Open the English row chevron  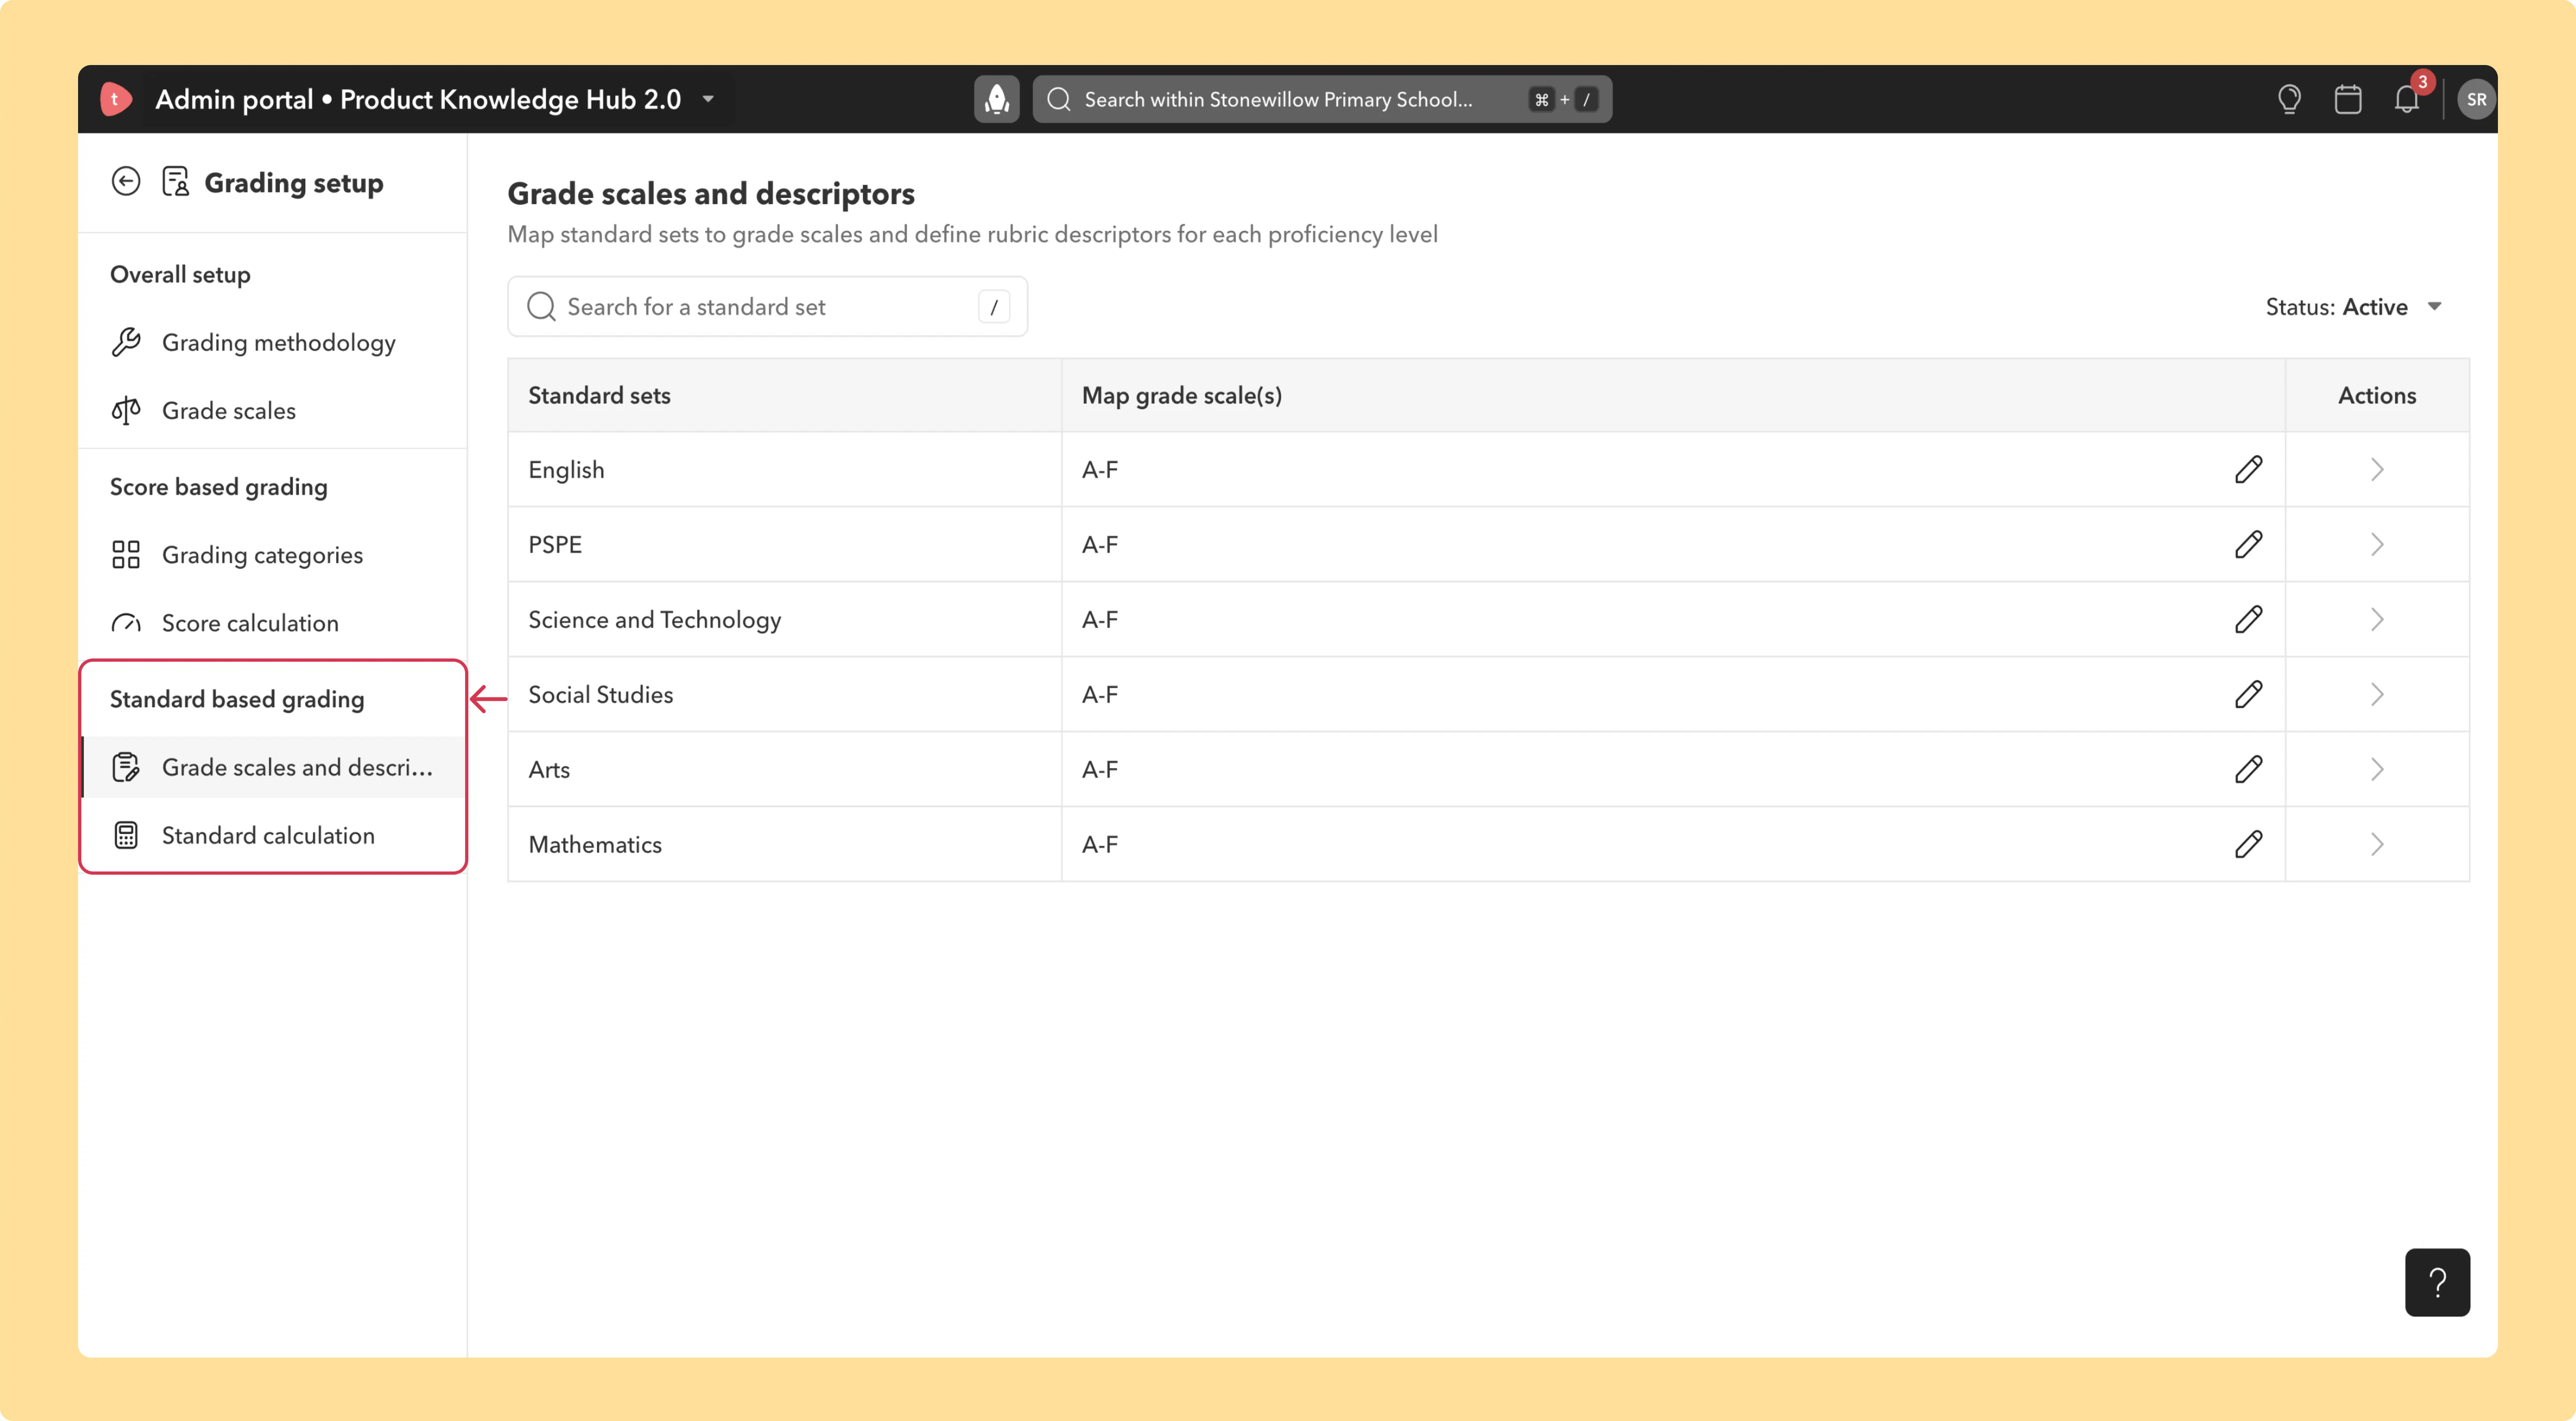click(2377, 469)
